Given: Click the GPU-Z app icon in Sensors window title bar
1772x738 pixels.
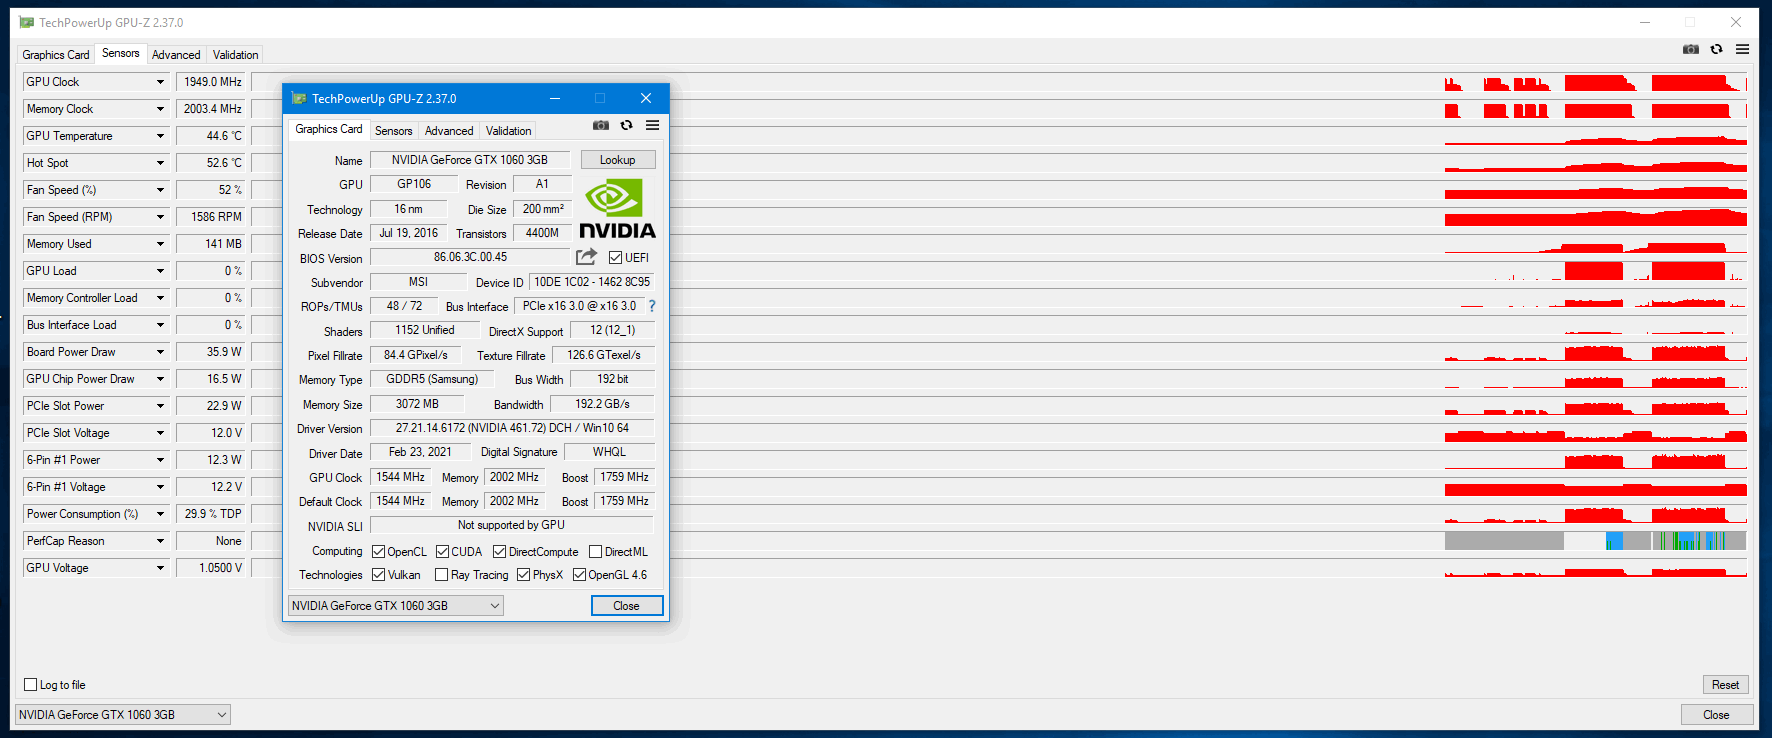Looking at the screenshot, I should coord(27,22).
